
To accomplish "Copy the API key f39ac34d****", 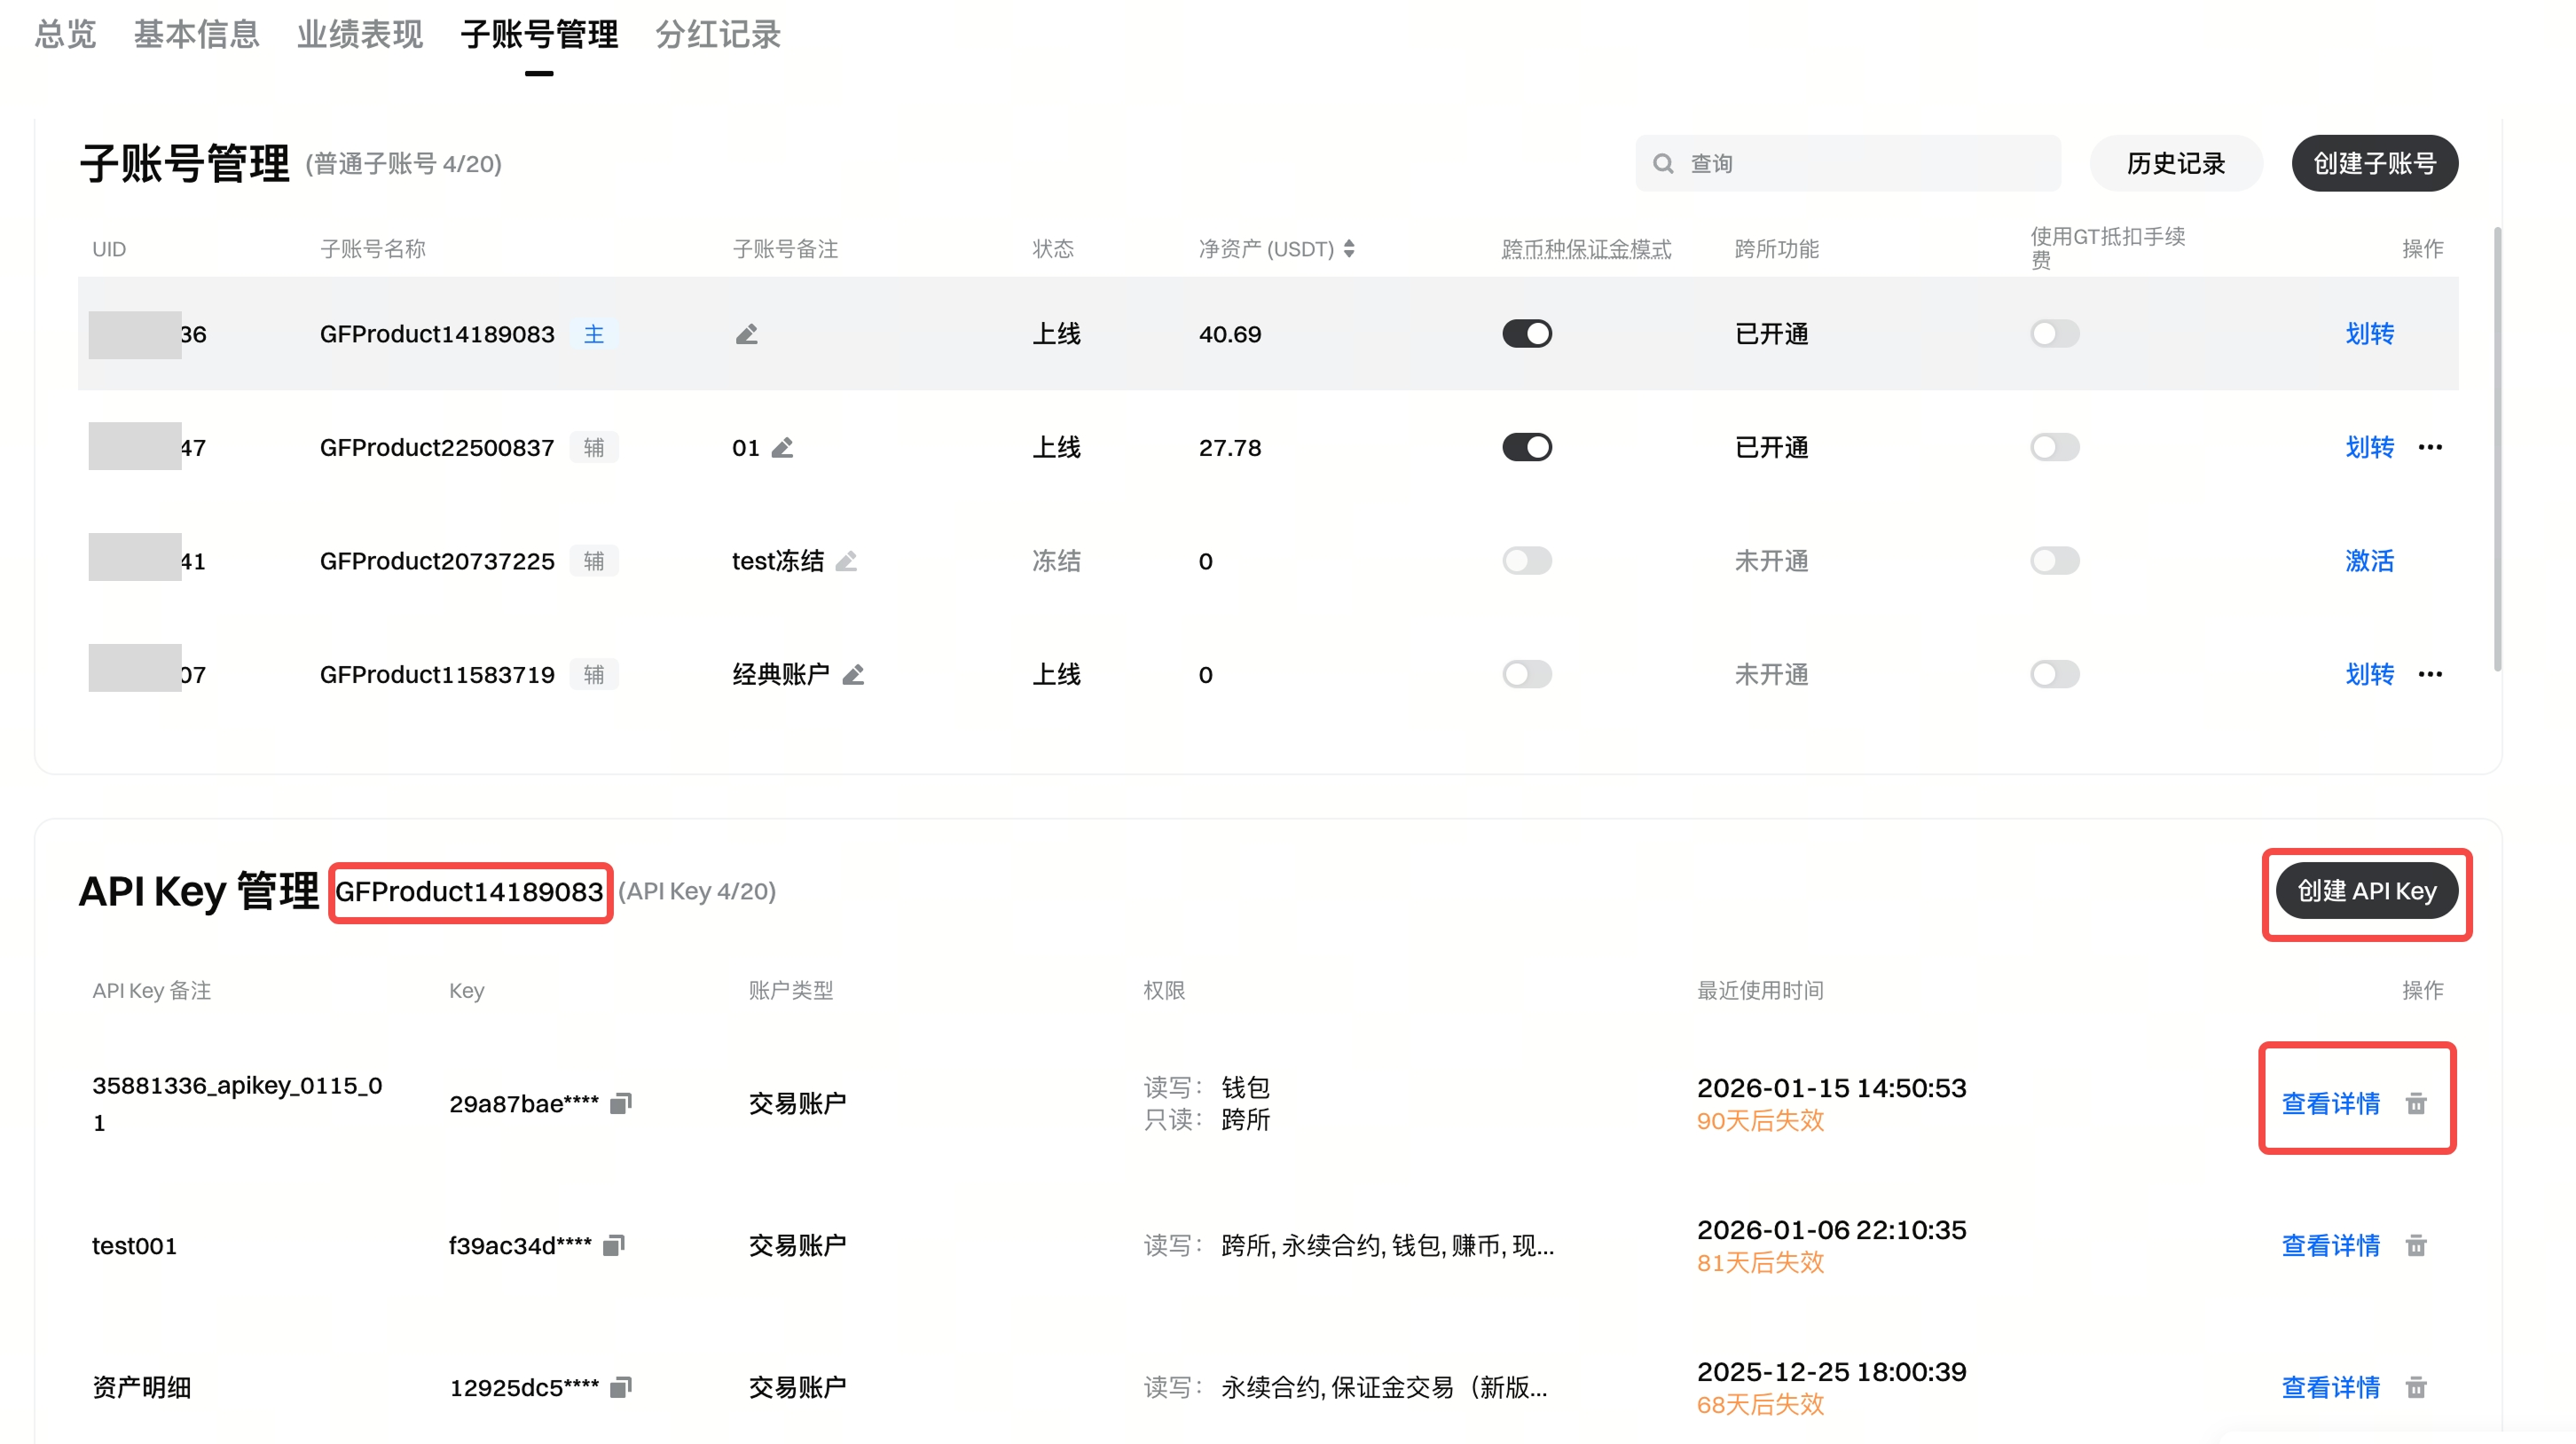I will [614, 1246].
